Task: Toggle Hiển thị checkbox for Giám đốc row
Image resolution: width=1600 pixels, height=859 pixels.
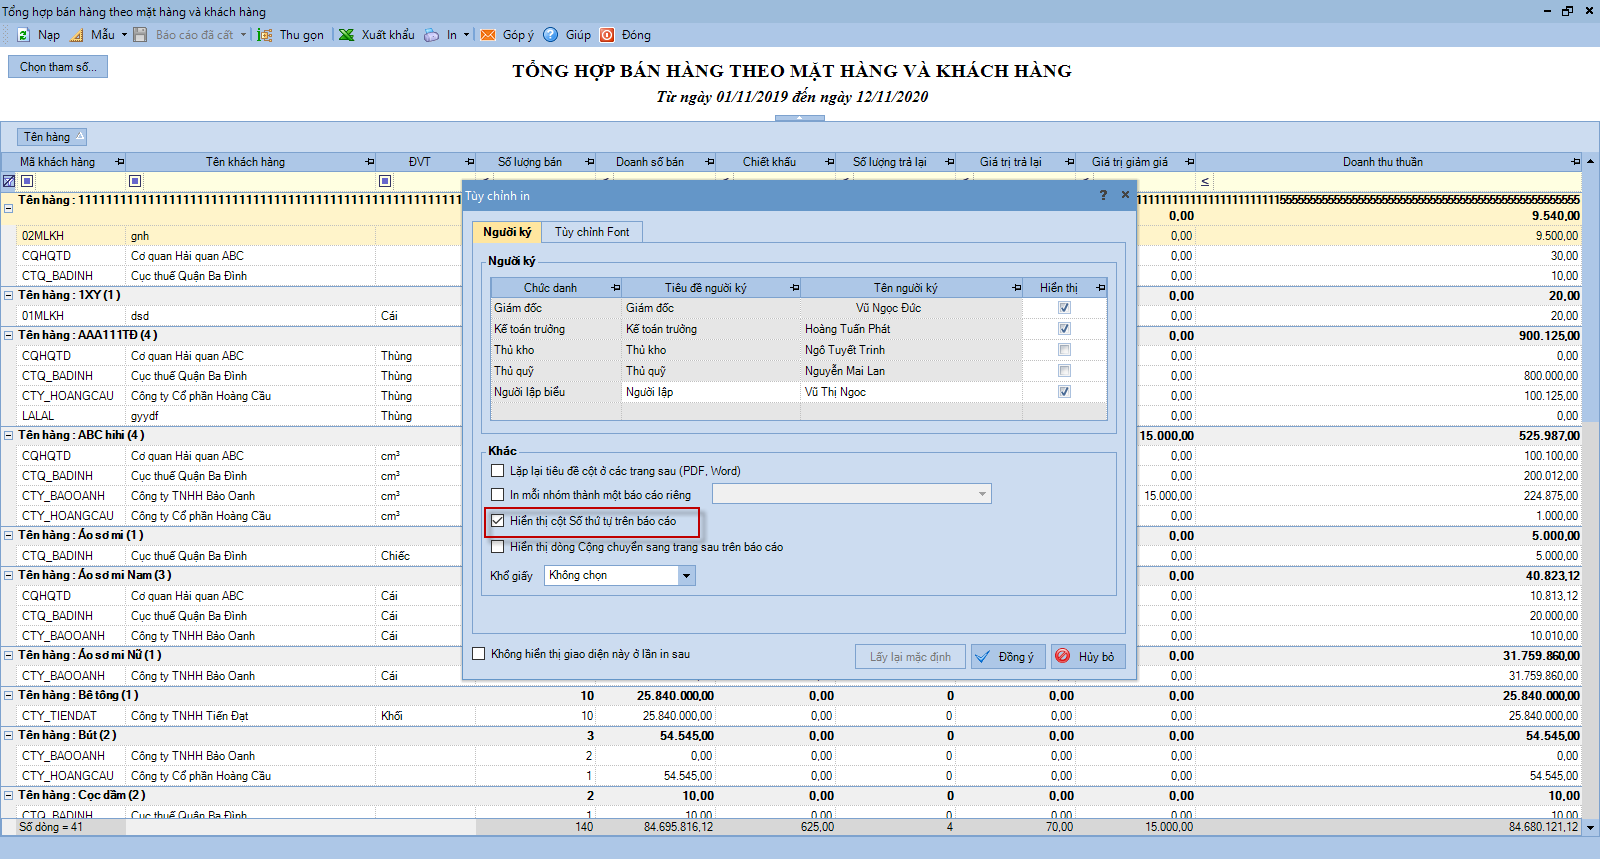Action: tap(1064, 308)
